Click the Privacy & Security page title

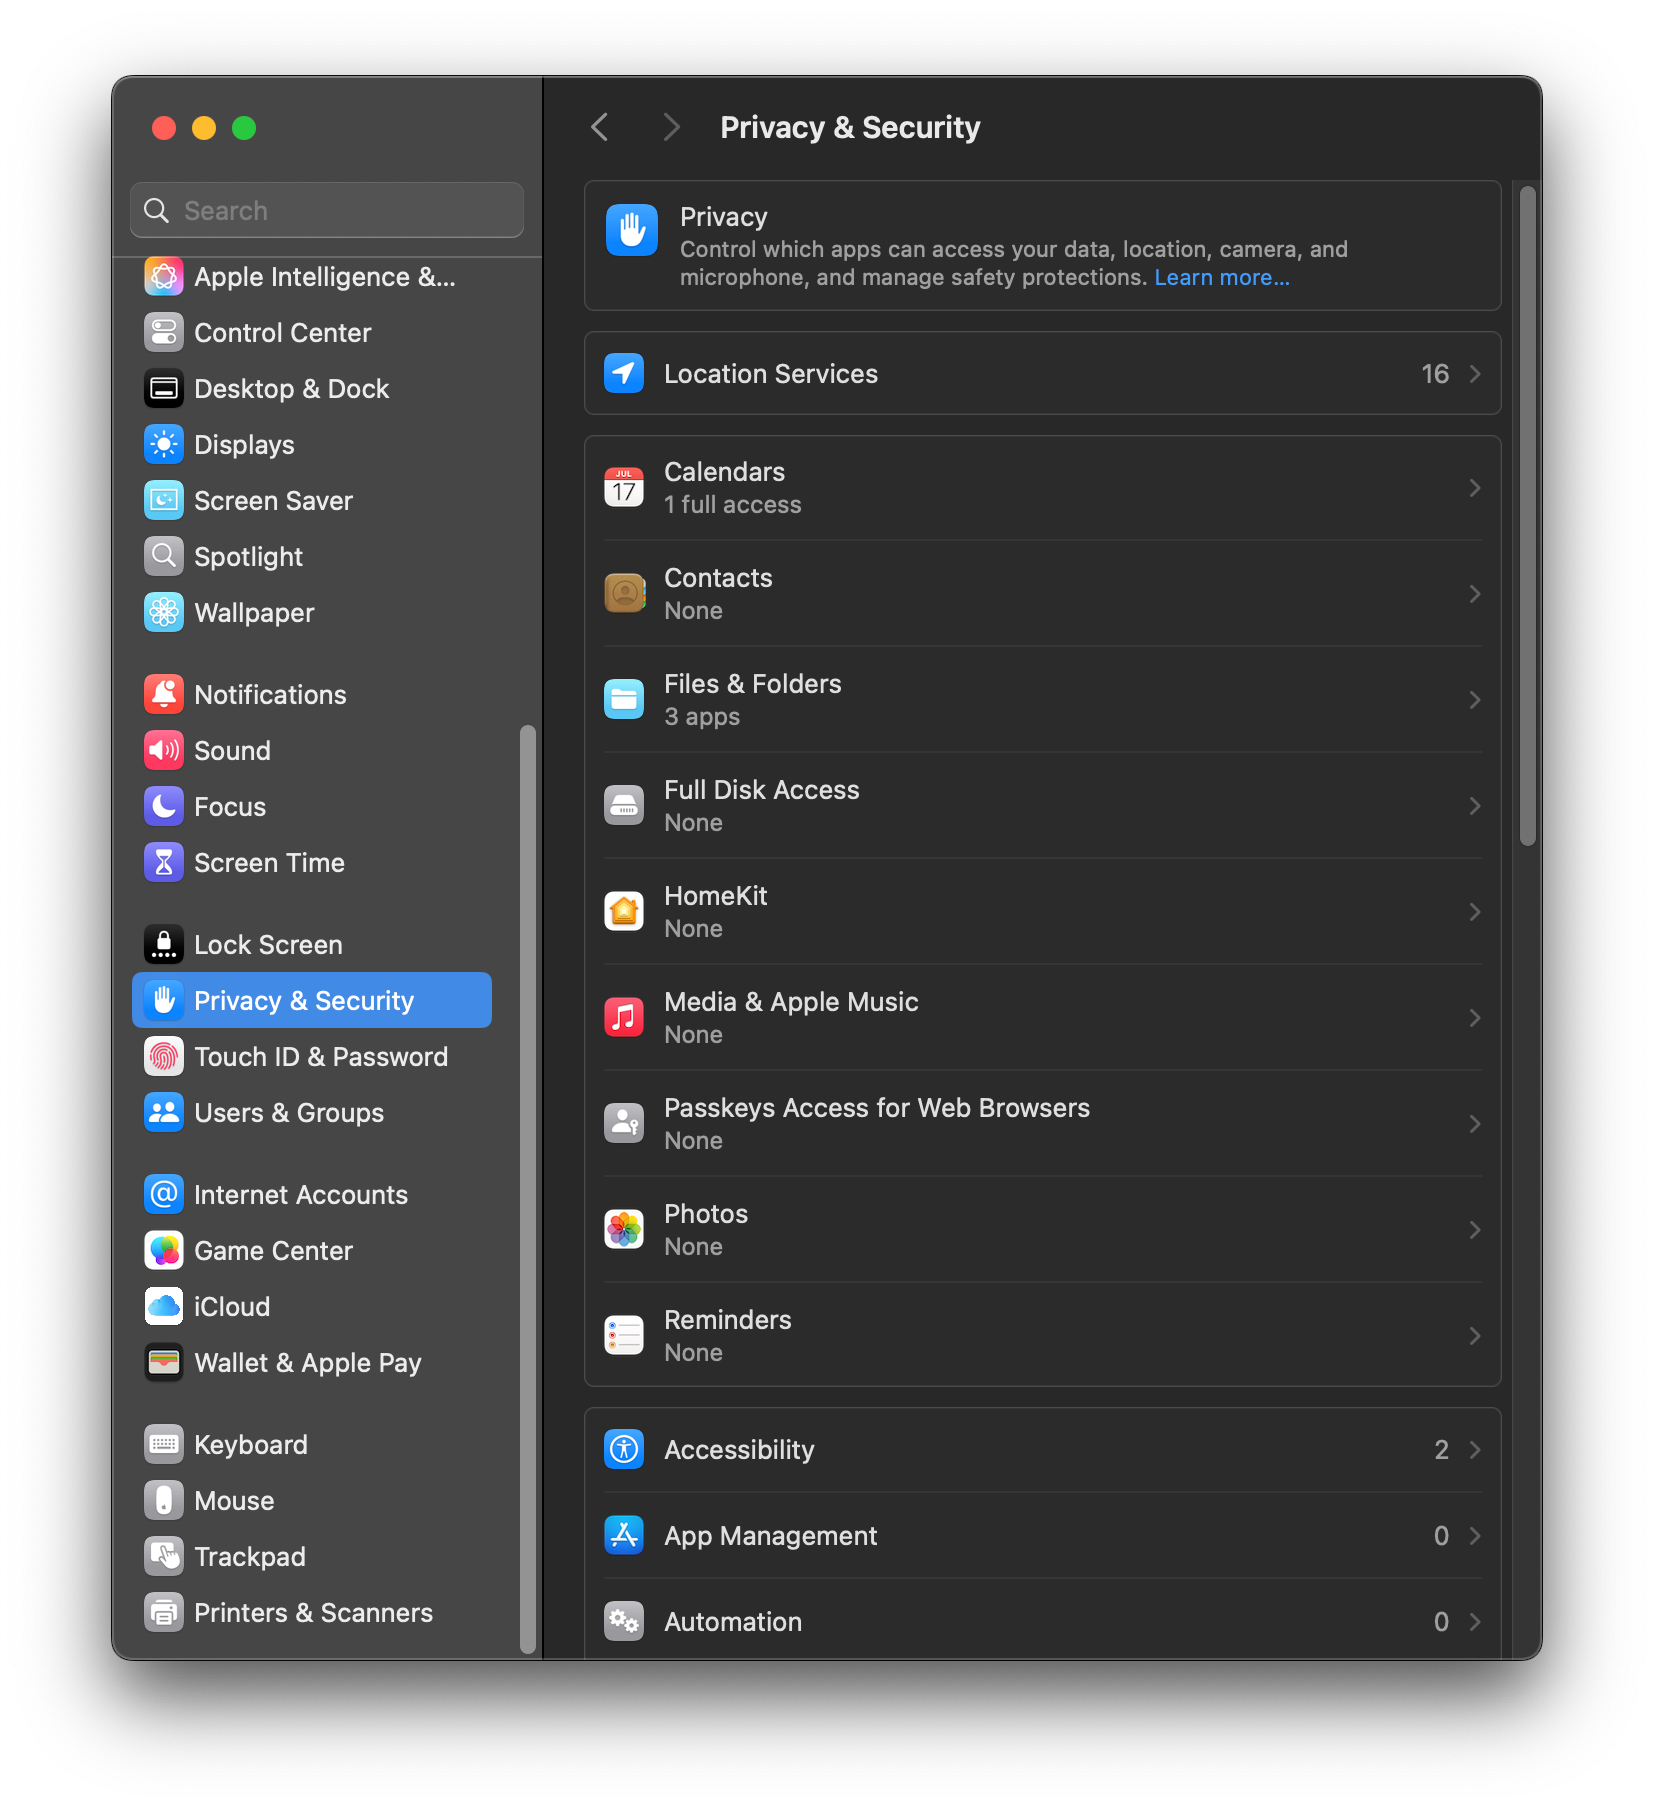[x=850, y=127]
